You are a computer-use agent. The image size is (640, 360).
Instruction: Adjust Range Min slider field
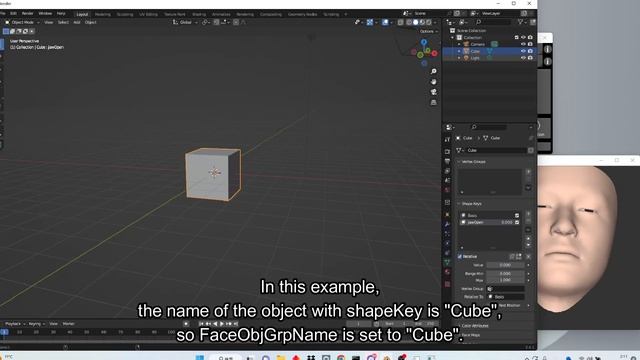505,273
